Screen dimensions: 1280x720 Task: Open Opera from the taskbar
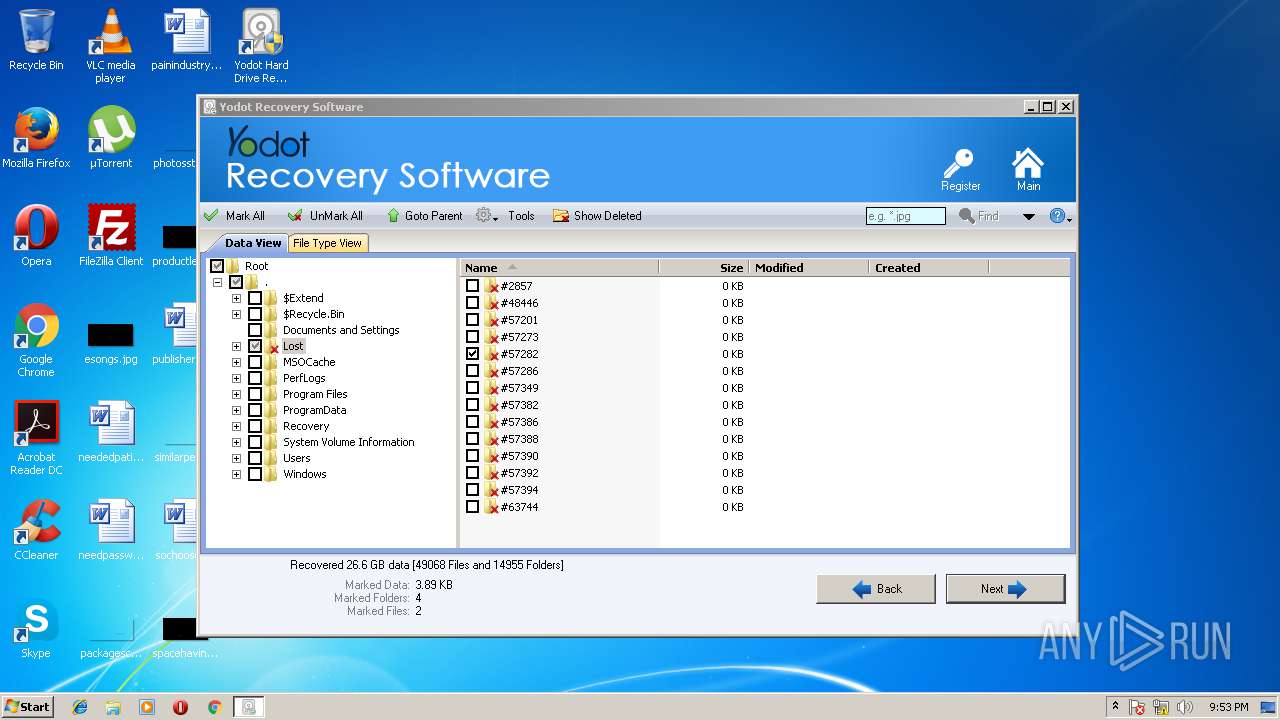click(180, 707)
